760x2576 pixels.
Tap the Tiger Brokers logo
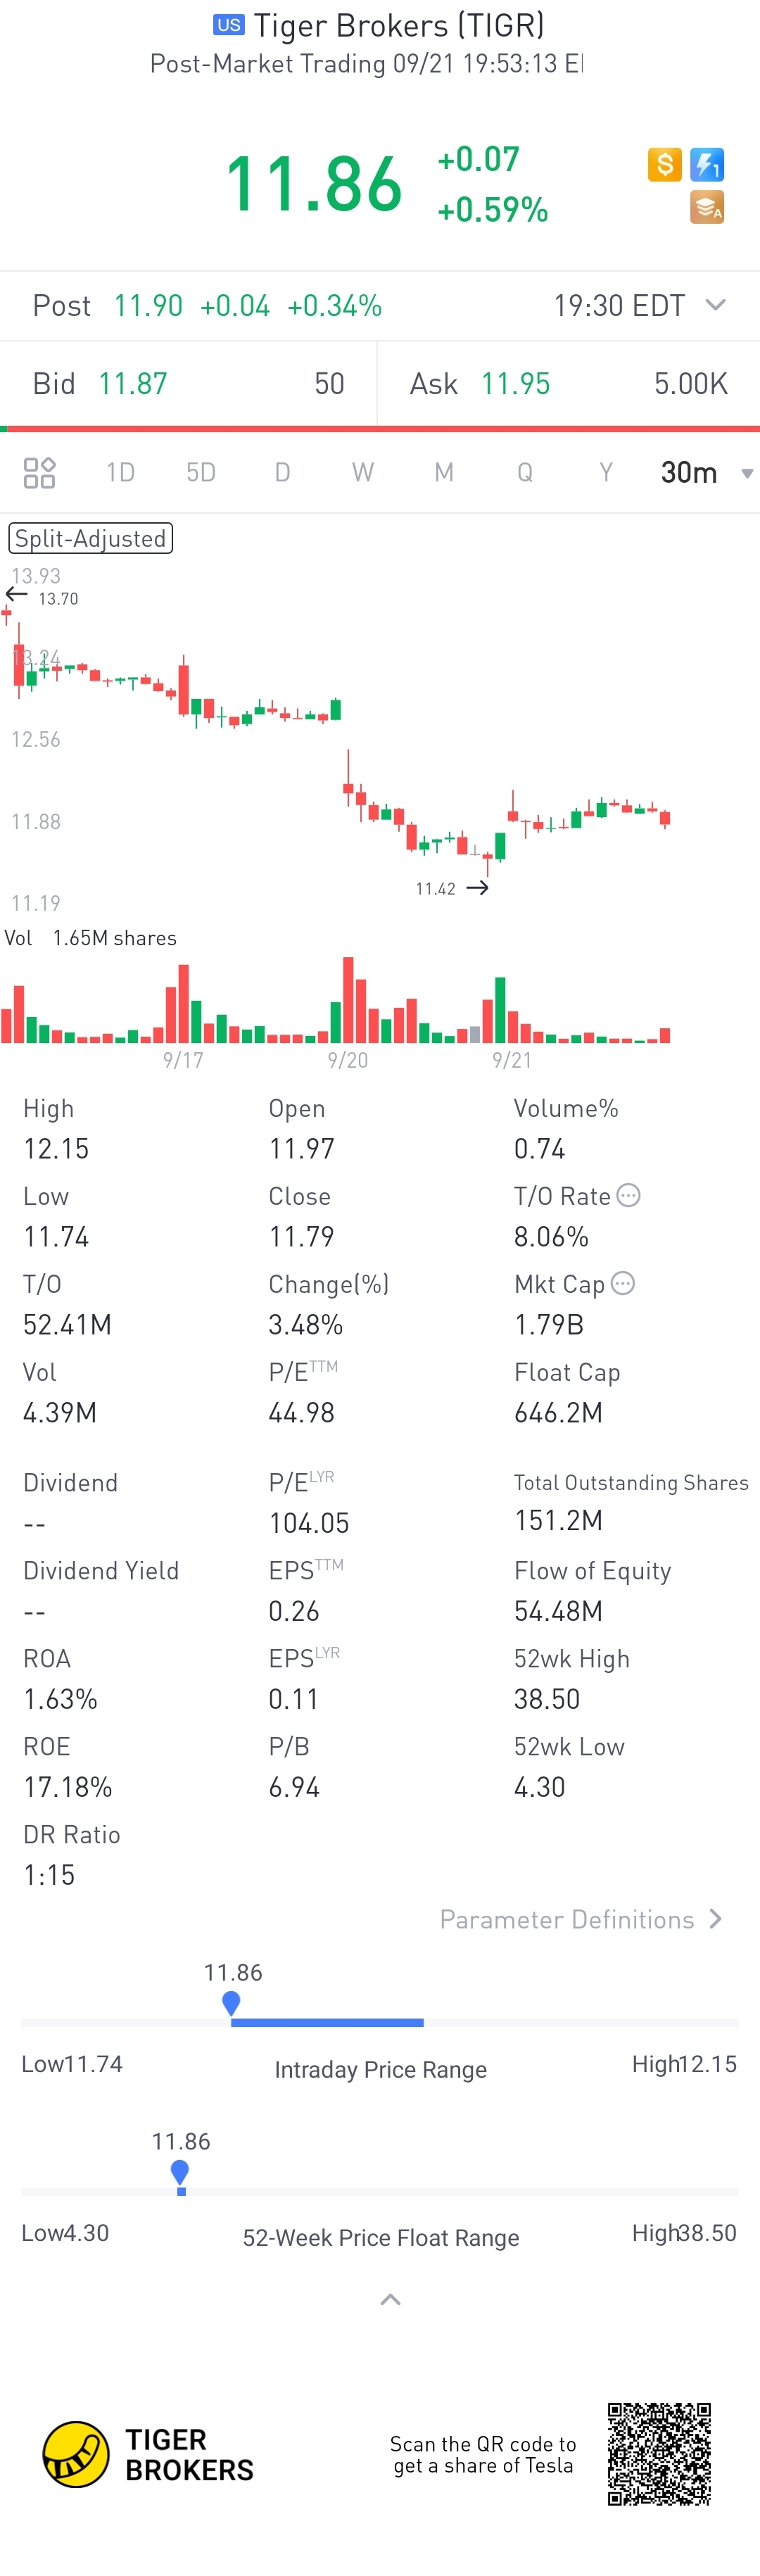(148, 2454)
